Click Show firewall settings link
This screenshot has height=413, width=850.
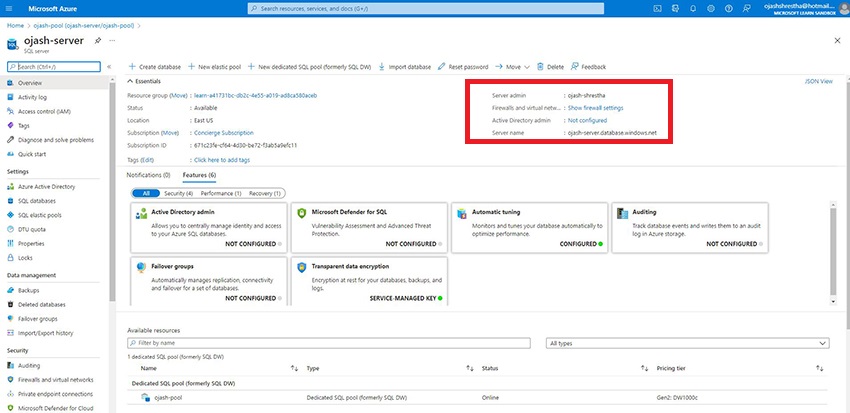596,108
